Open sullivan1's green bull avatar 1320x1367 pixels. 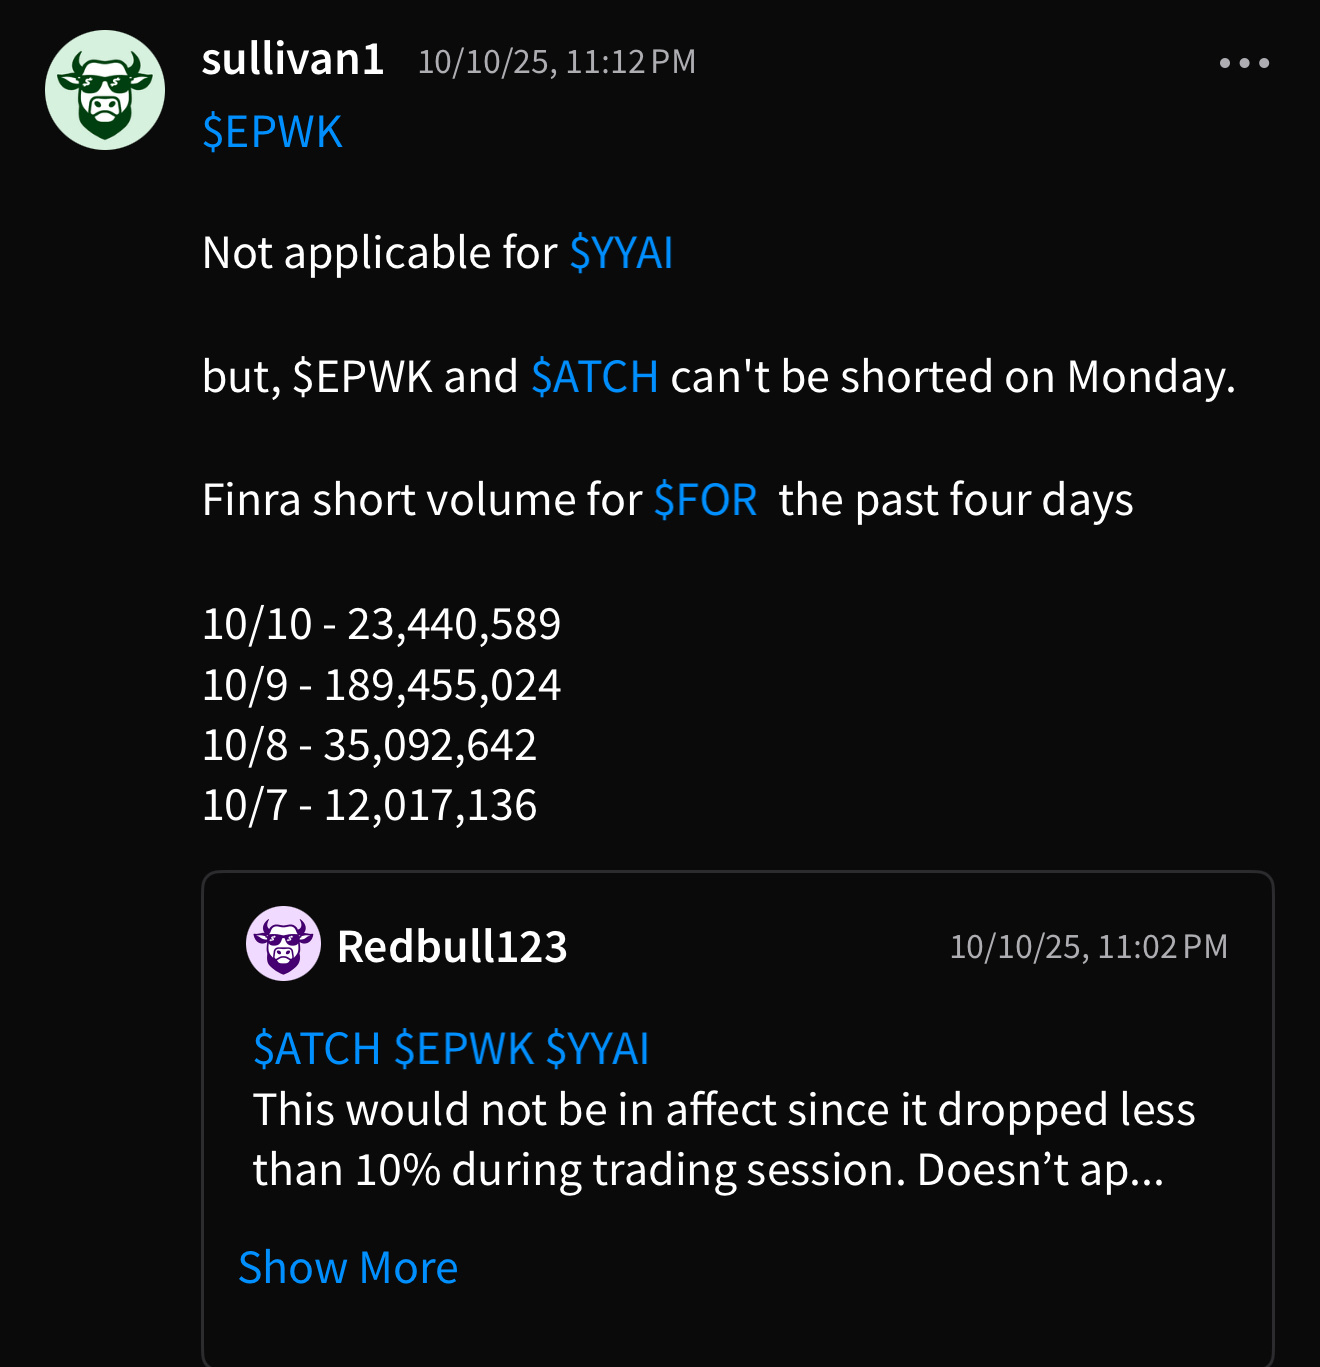pyautogui.click(x=105, y=90)
